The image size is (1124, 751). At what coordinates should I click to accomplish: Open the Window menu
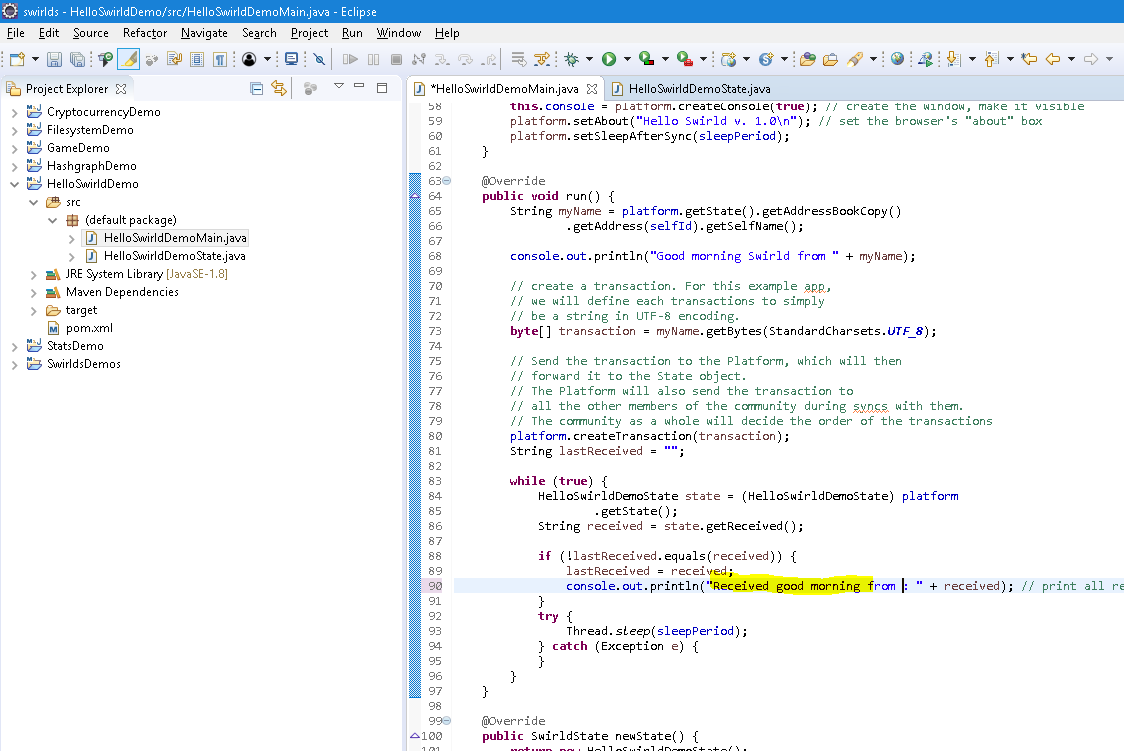(399, 33)
